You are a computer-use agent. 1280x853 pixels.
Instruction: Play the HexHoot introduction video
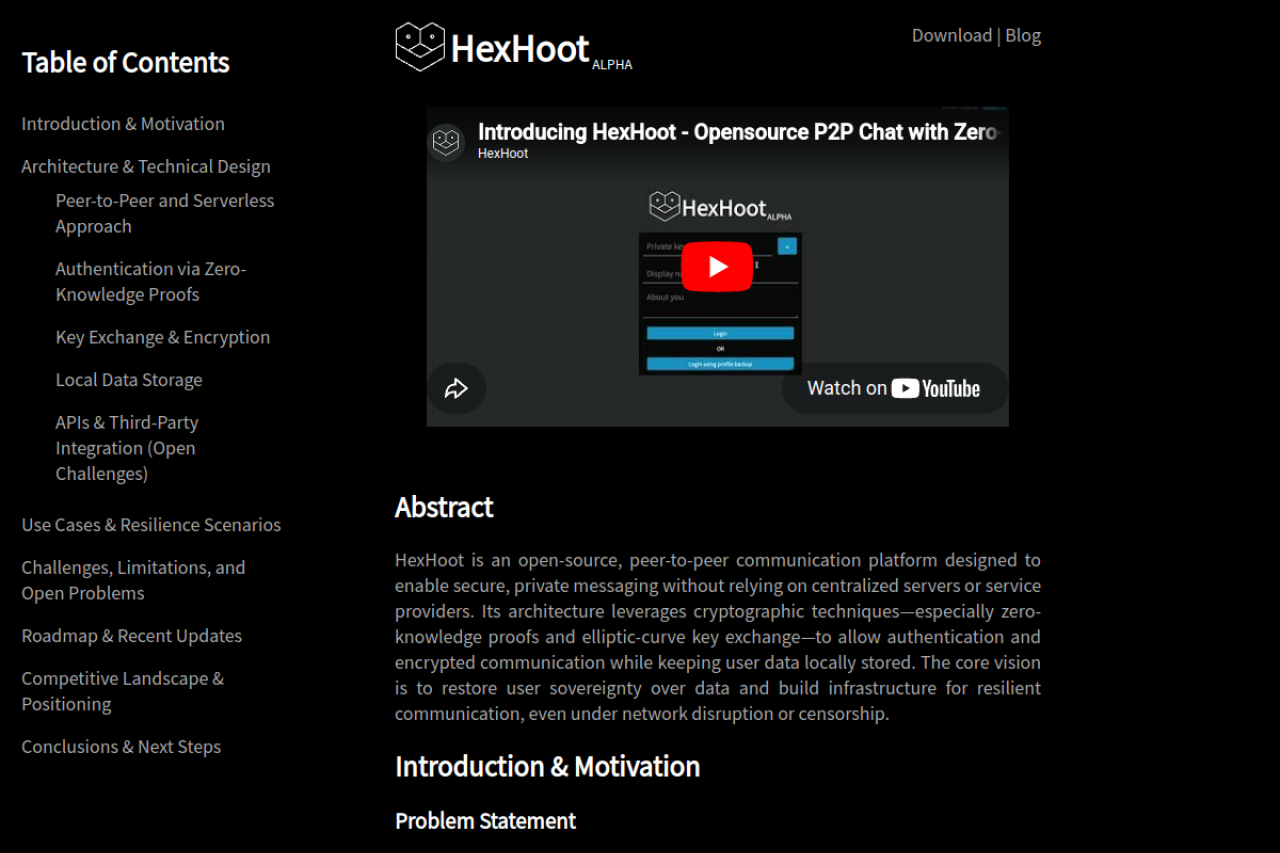coord(717,266)
